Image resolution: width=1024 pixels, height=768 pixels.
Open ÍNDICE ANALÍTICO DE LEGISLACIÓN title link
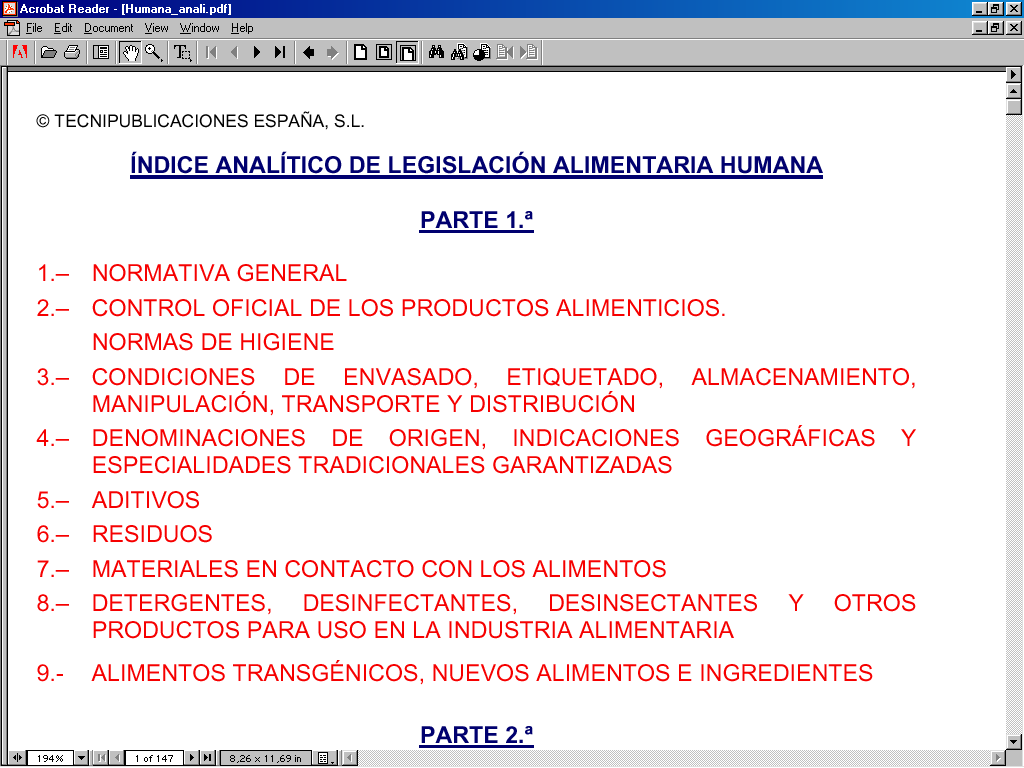476,165
